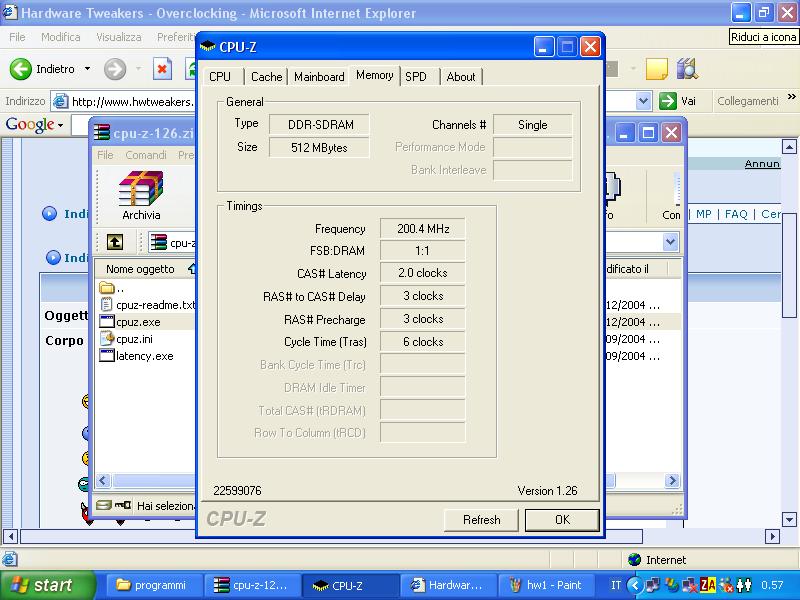Click the WinRAR title bar books icon

coord(102,133)
